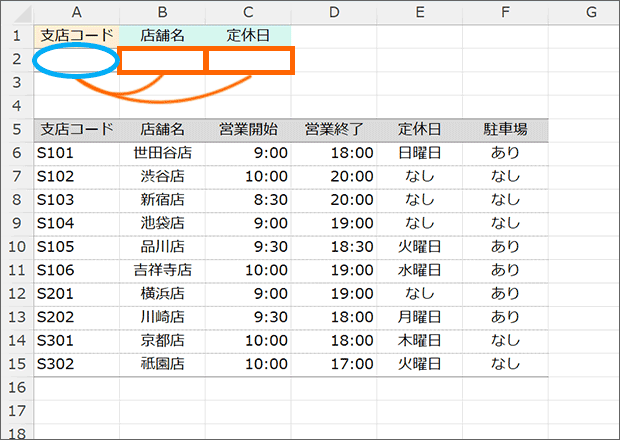Viewport: 620px width, 440px height.
Task: Select parking cell あり for 世田谷店
Action: 505,153
